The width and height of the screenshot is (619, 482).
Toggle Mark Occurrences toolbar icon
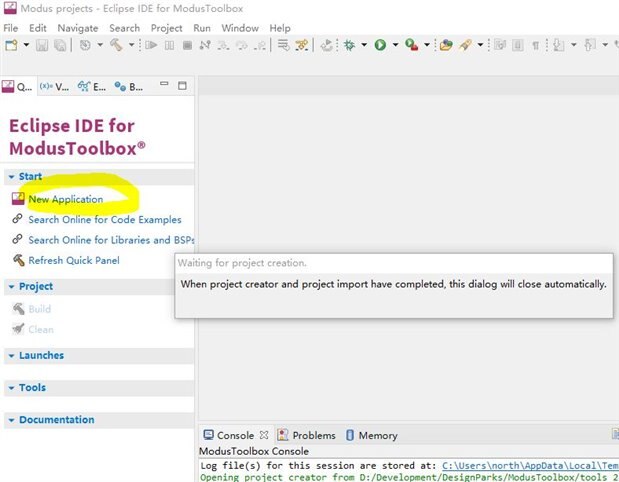pos(500,45)
